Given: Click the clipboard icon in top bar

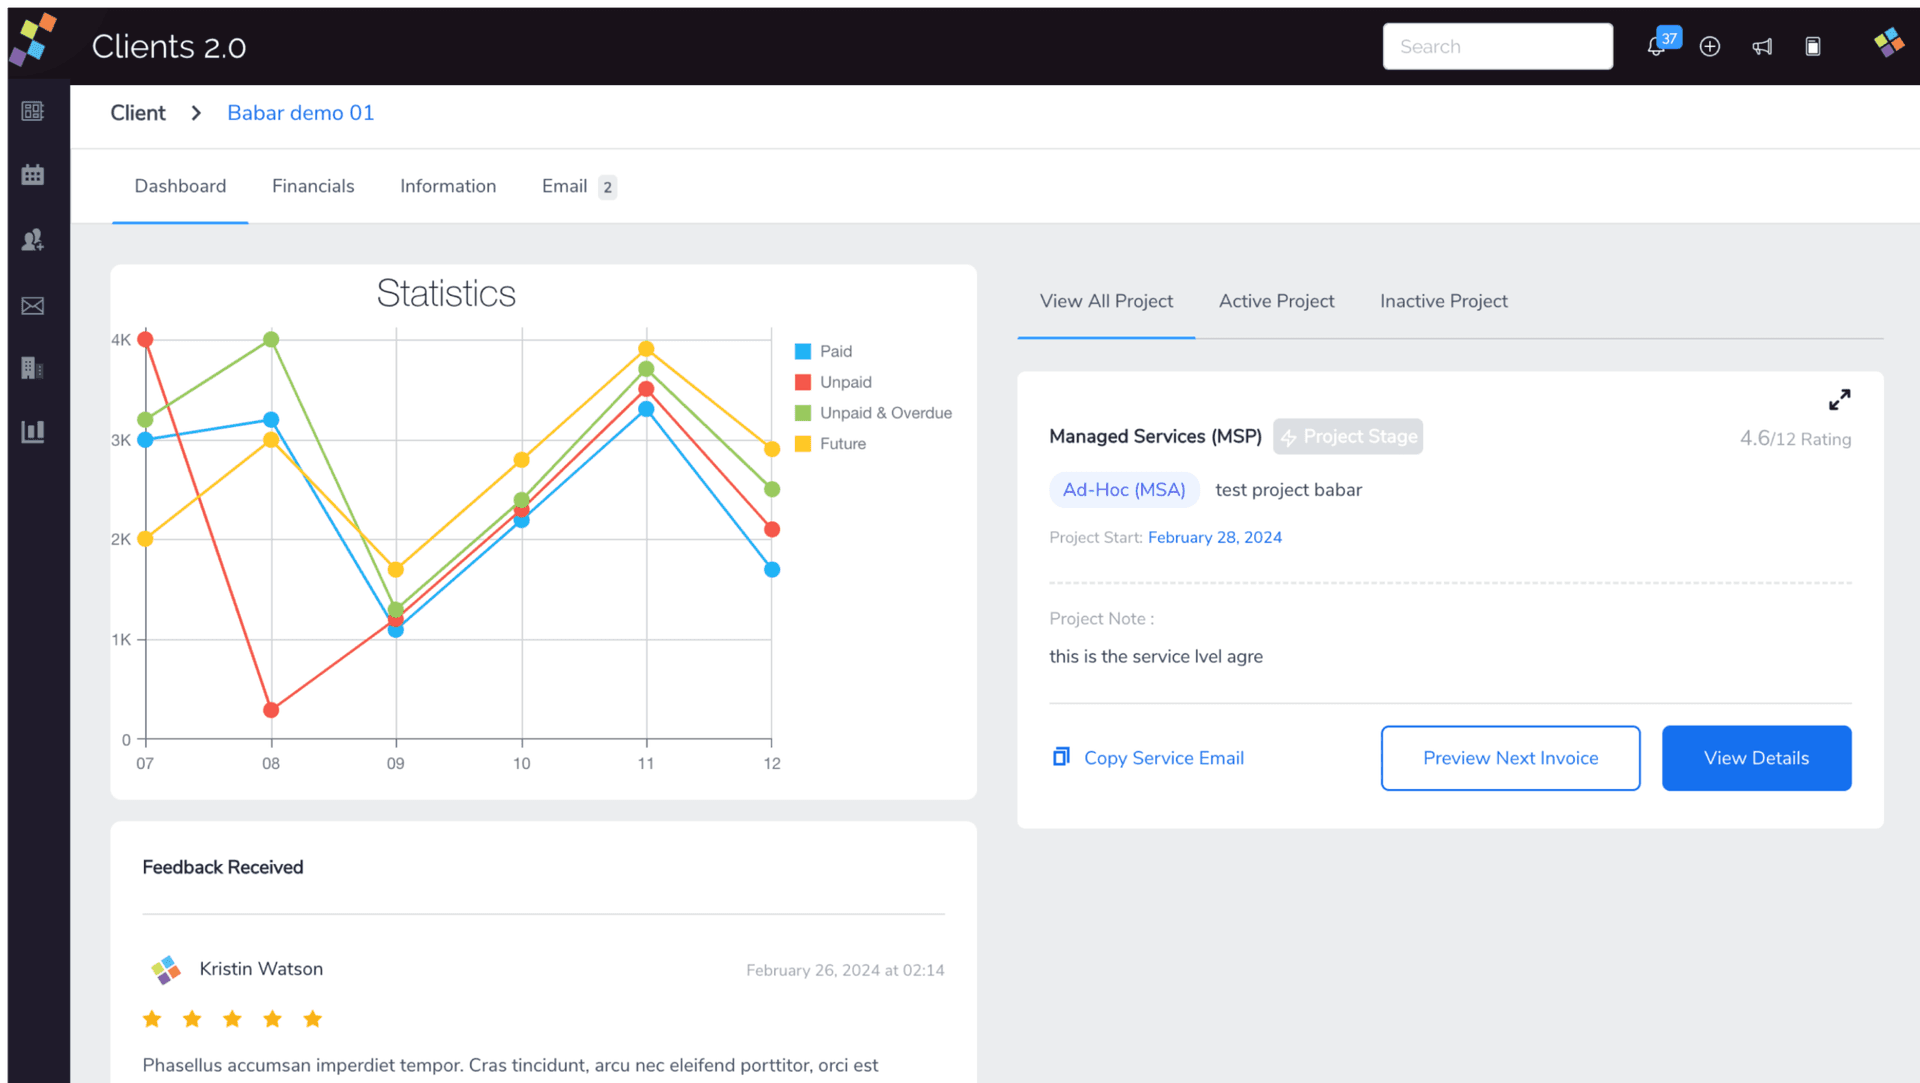Looking at the screenshot, I should pyautogui.click(x=1813, y=46).
